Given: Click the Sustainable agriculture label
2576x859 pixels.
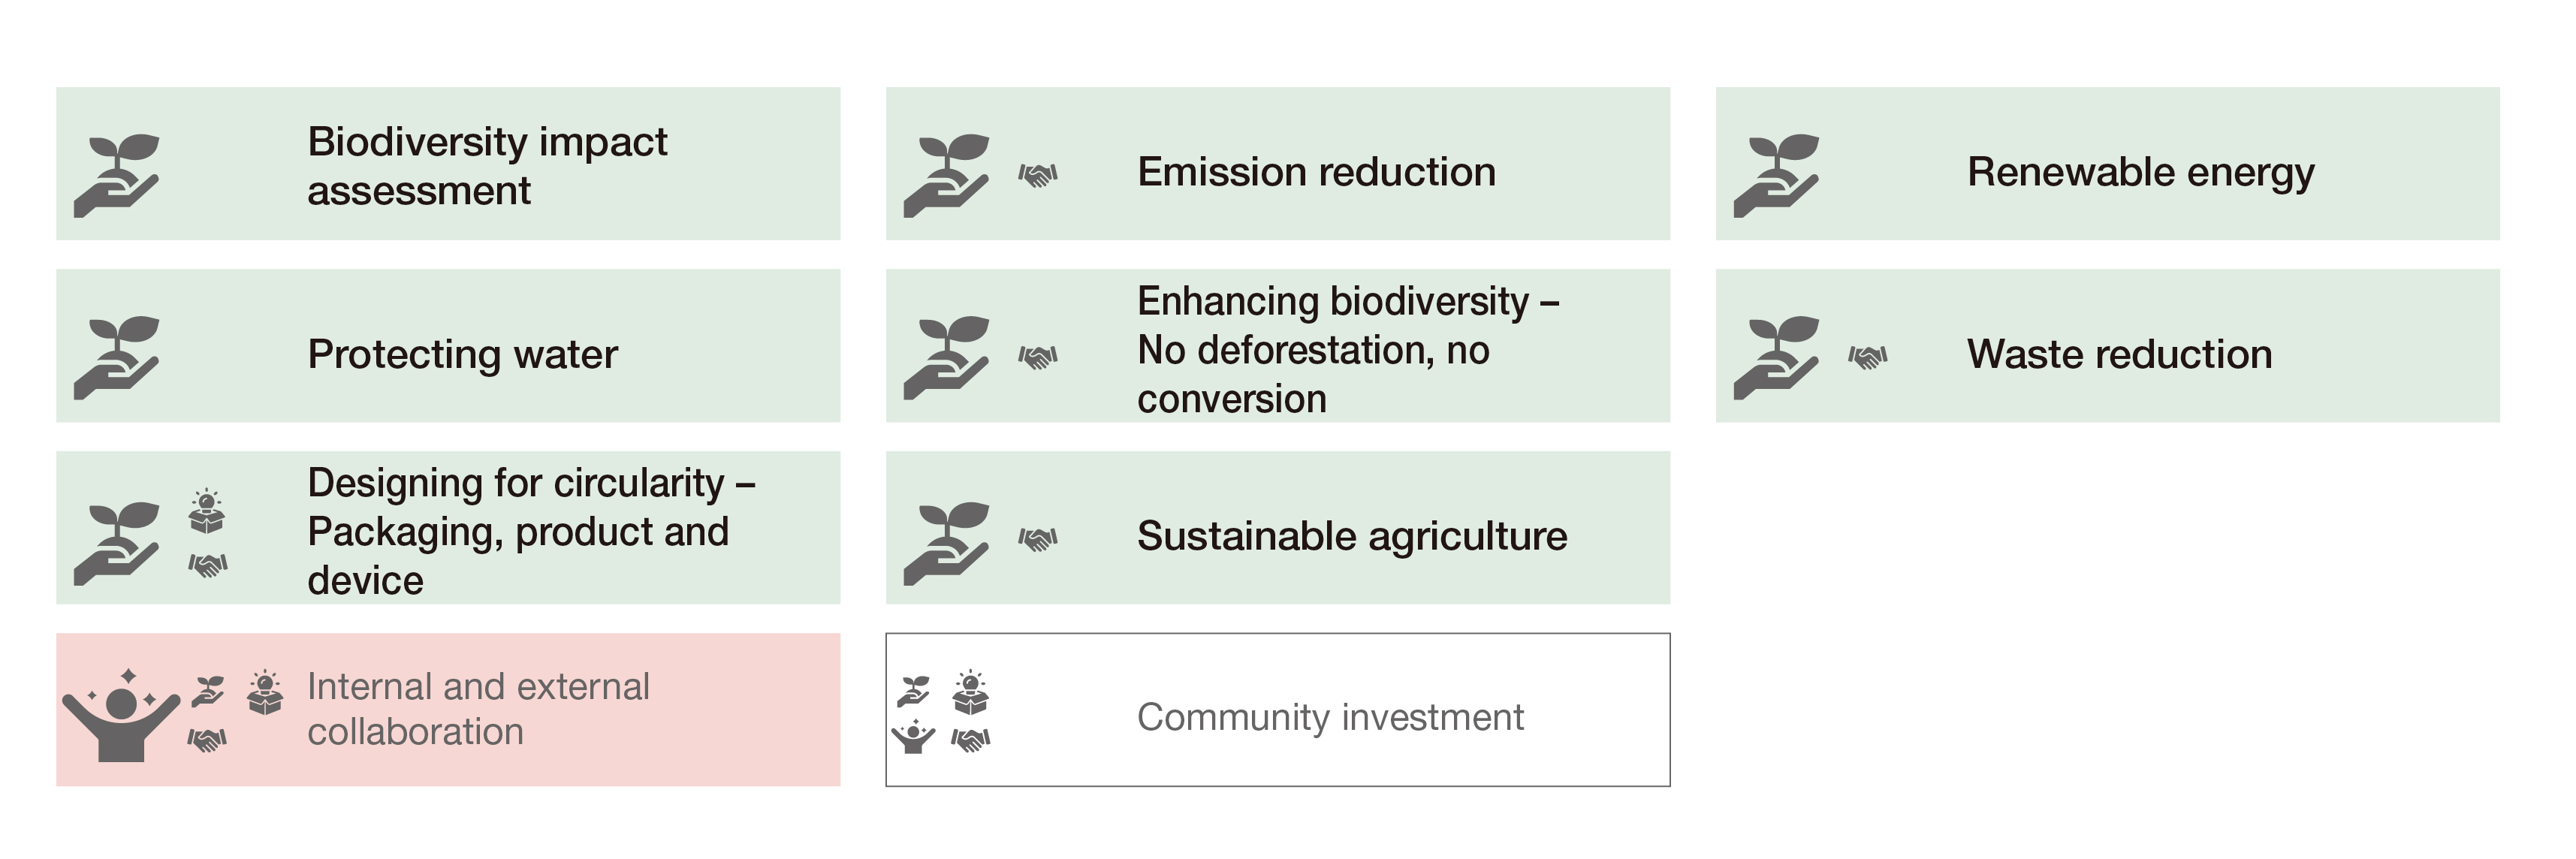Looking at the screenshot, I should 1352,536.
